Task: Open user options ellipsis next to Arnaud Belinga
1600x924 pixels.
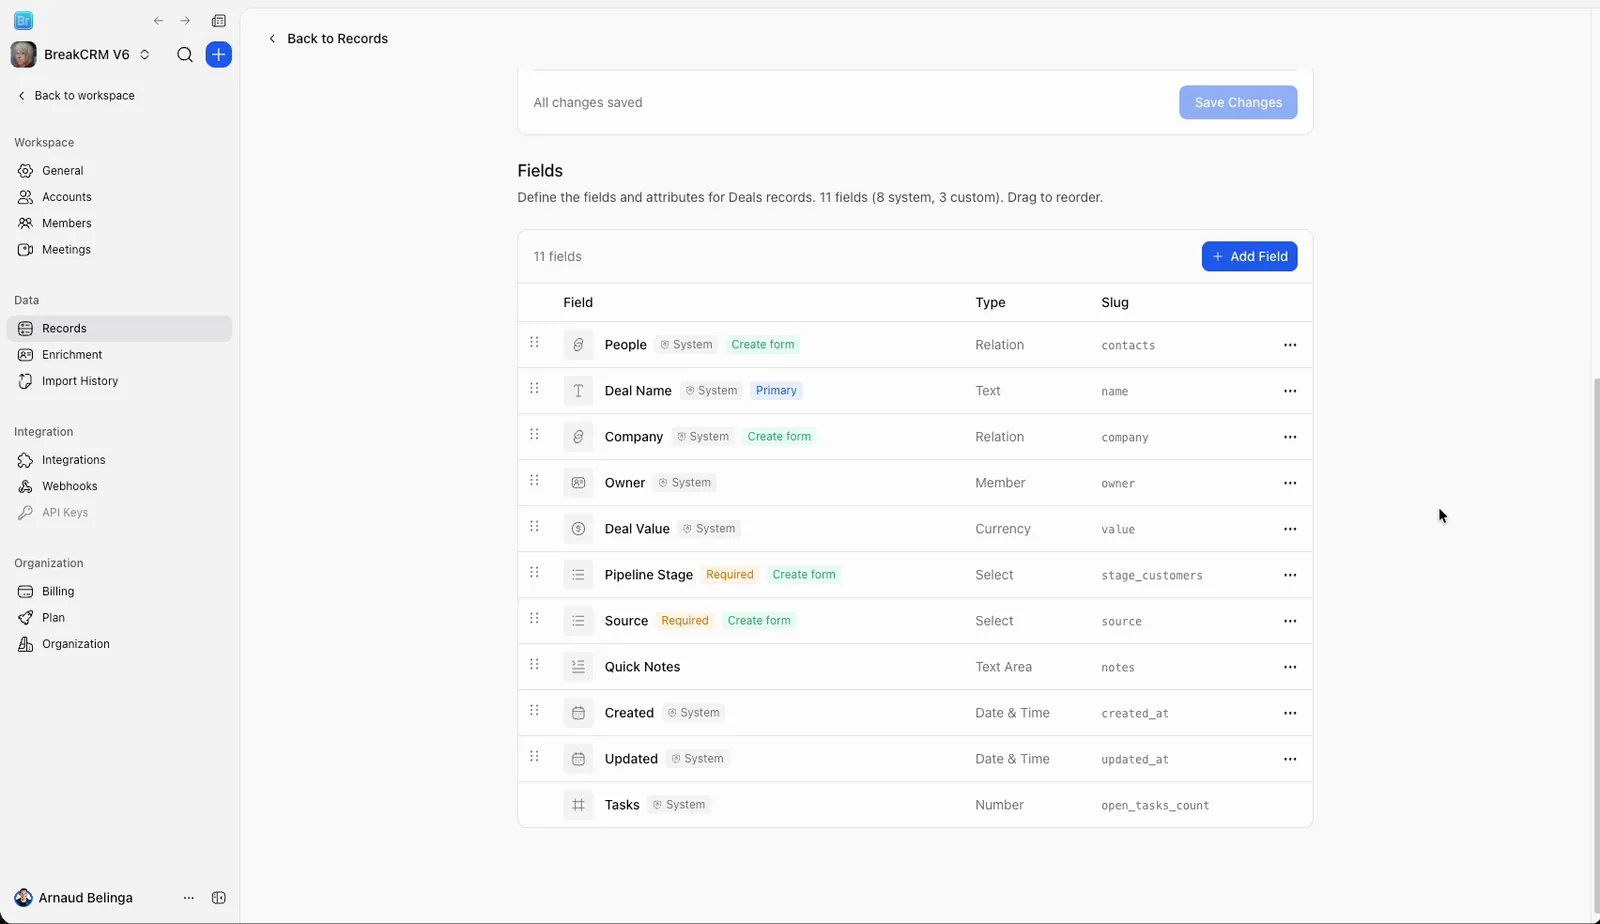Action: [189, 898]
